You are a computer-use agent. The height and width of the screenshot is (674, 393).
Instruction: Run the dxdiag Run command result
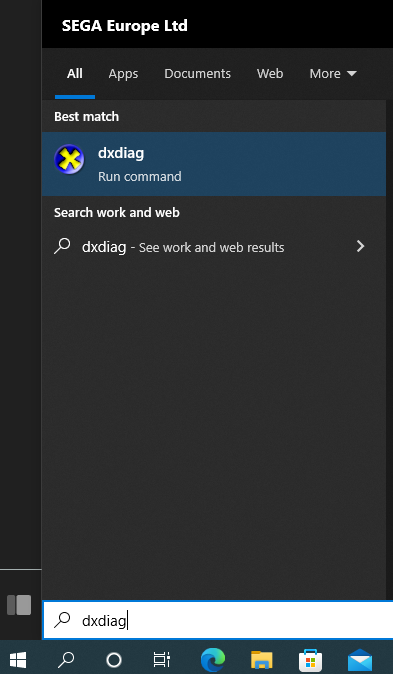pos(214,164)
